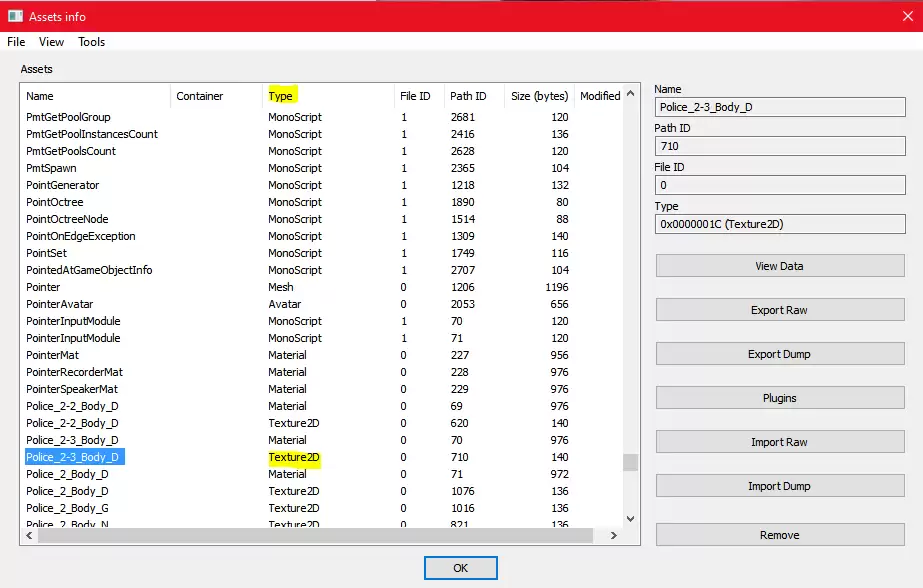Select the Pointer Mesh row
The width and height of the screenshot is (923, 588).
coord(321,287)
